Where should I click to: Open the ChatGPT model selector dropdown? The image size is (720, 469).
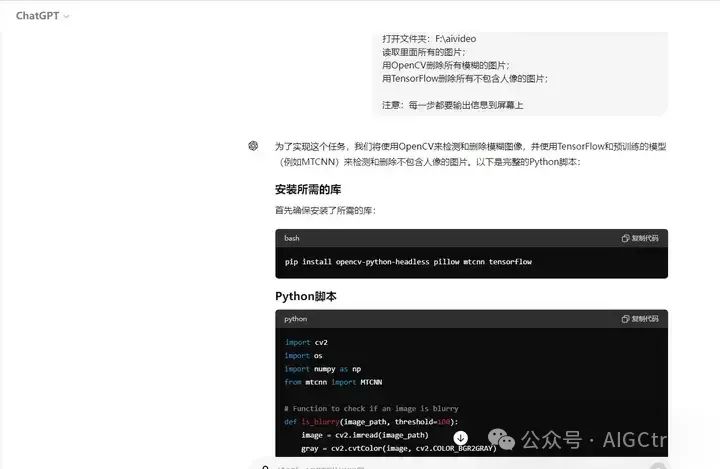click(x=42, y=16)
